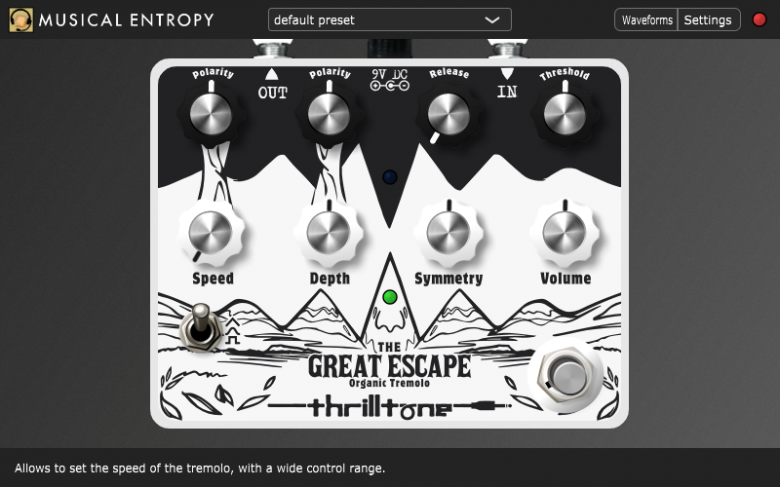Expand preset list via chevron arrow

coord(492,20)
